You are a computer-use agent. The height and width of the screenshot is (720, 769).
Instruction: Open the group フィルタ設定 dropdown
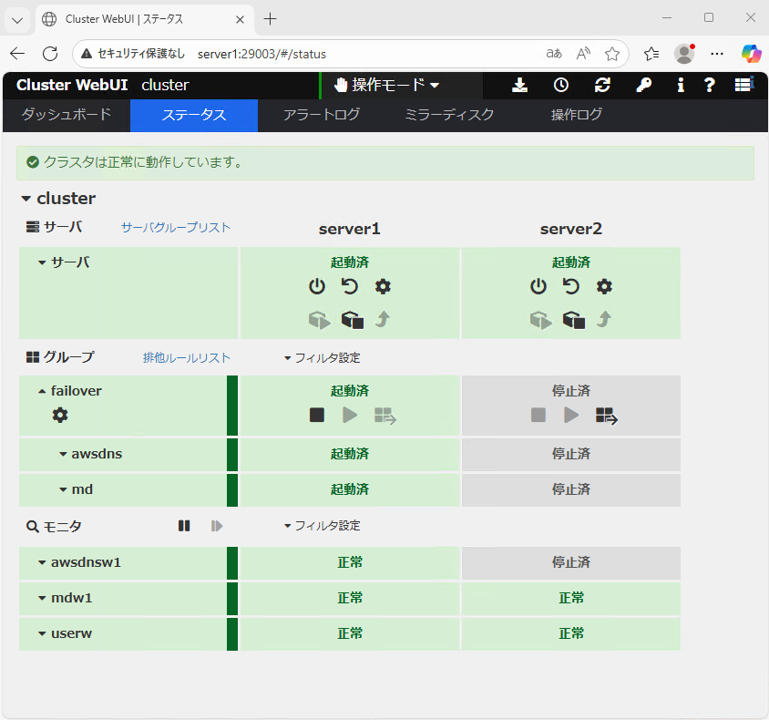(x=321, y=358)
